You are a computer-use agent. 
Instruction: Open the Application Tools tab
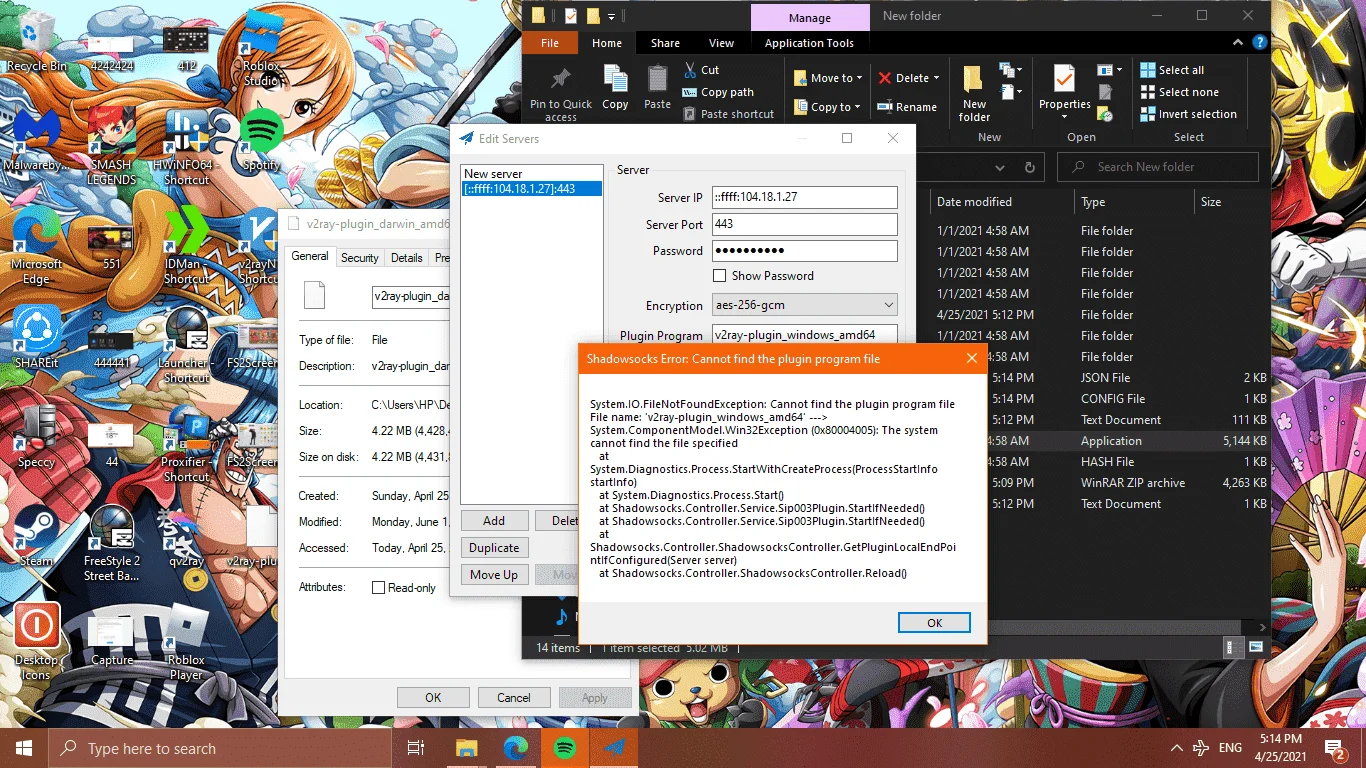point(809,43)
